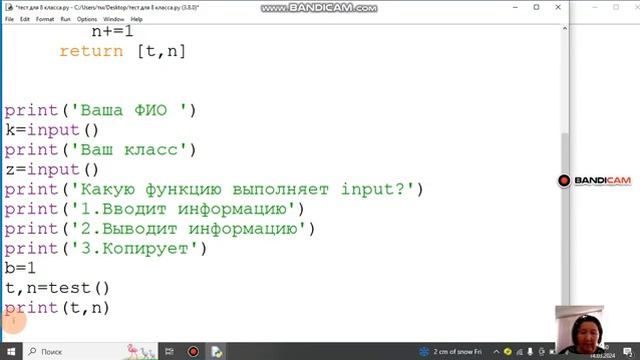Click the line print('Ваша ФИО ')
The image size is (640, 360).
coord(100,111)
